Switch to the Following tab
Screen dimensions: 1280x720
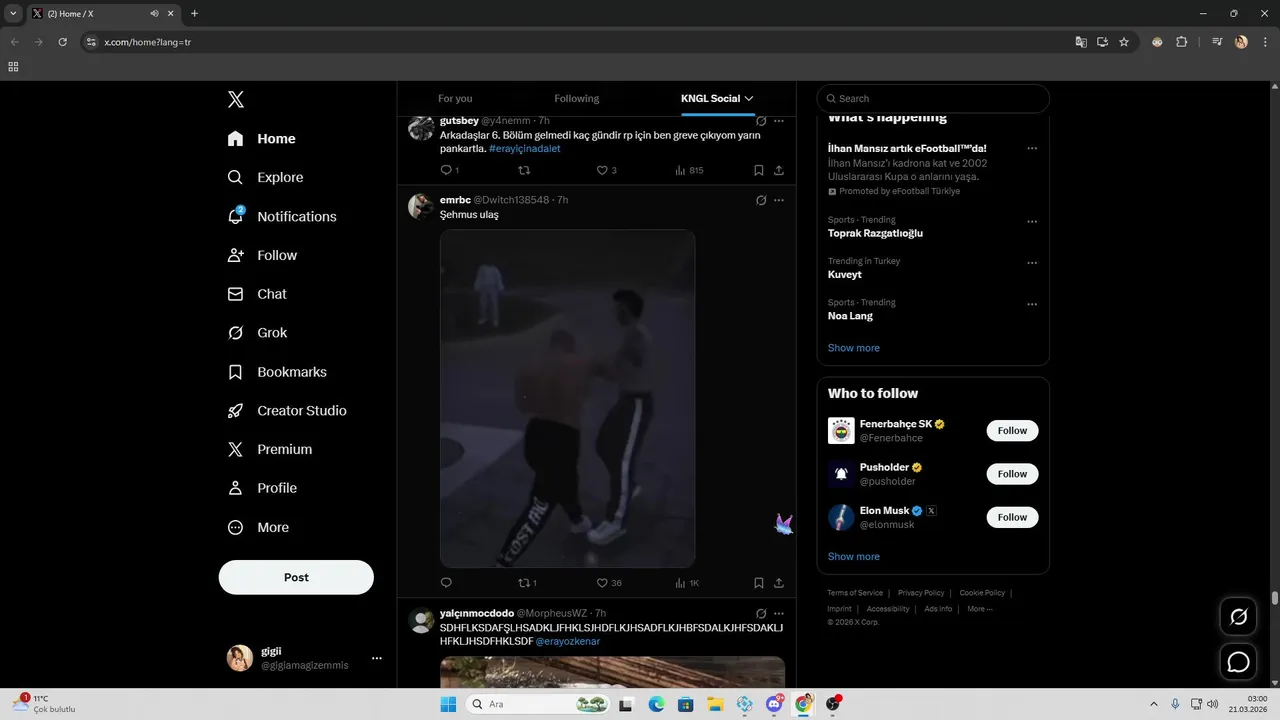pyautogui.click(x=577, y=98)
